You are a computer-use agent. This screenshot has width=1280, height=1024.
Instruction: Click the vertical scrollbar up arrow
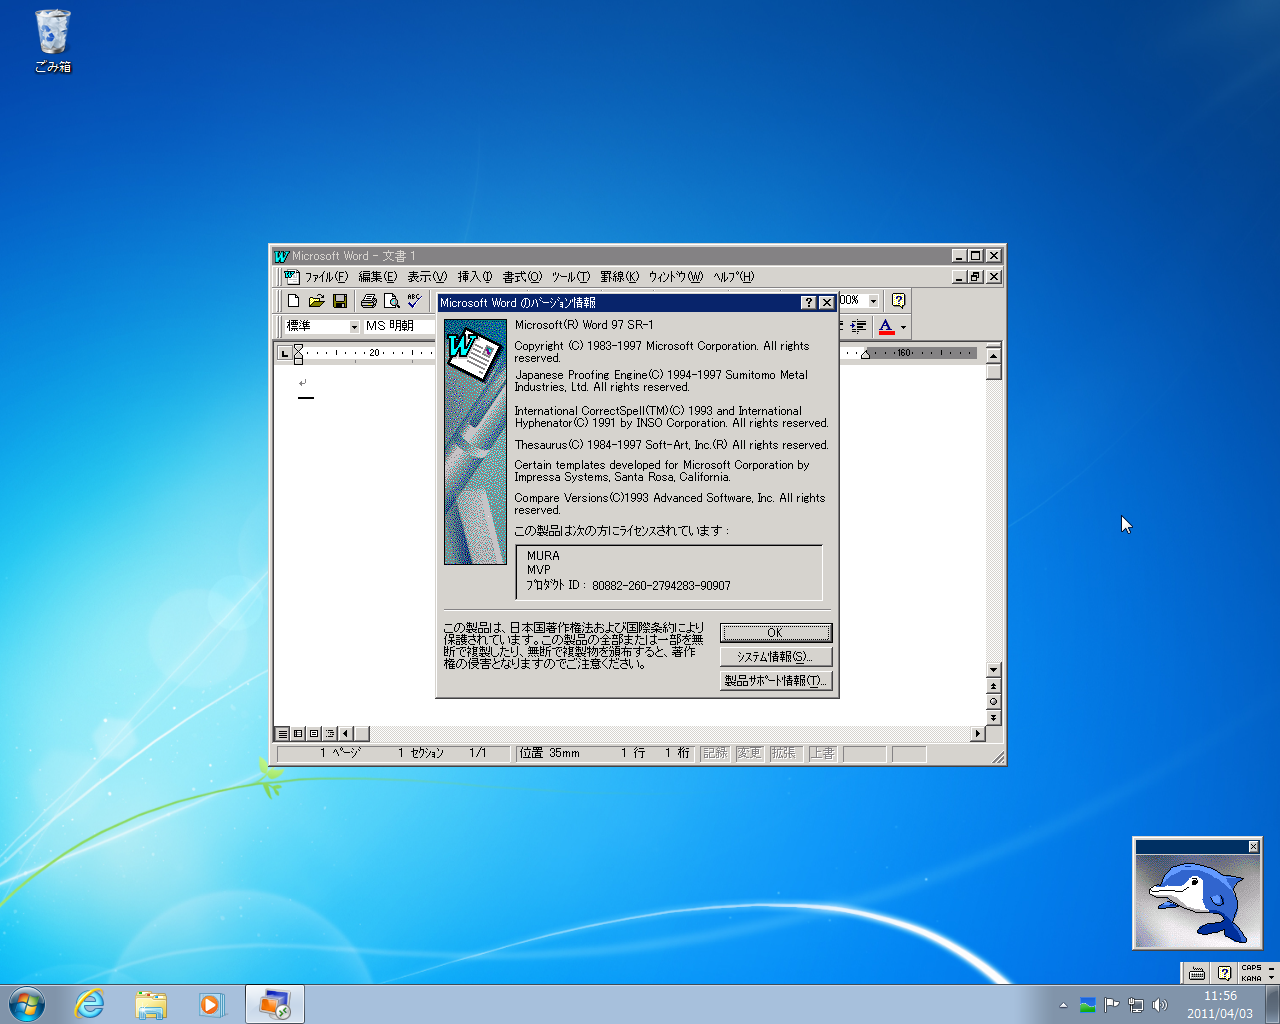tap(993, 355)
